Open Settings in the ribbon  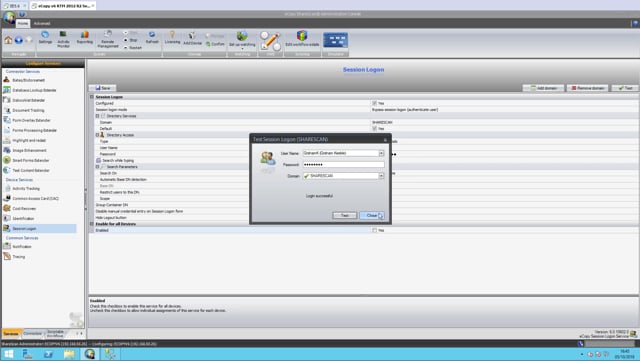click(45, 38)
